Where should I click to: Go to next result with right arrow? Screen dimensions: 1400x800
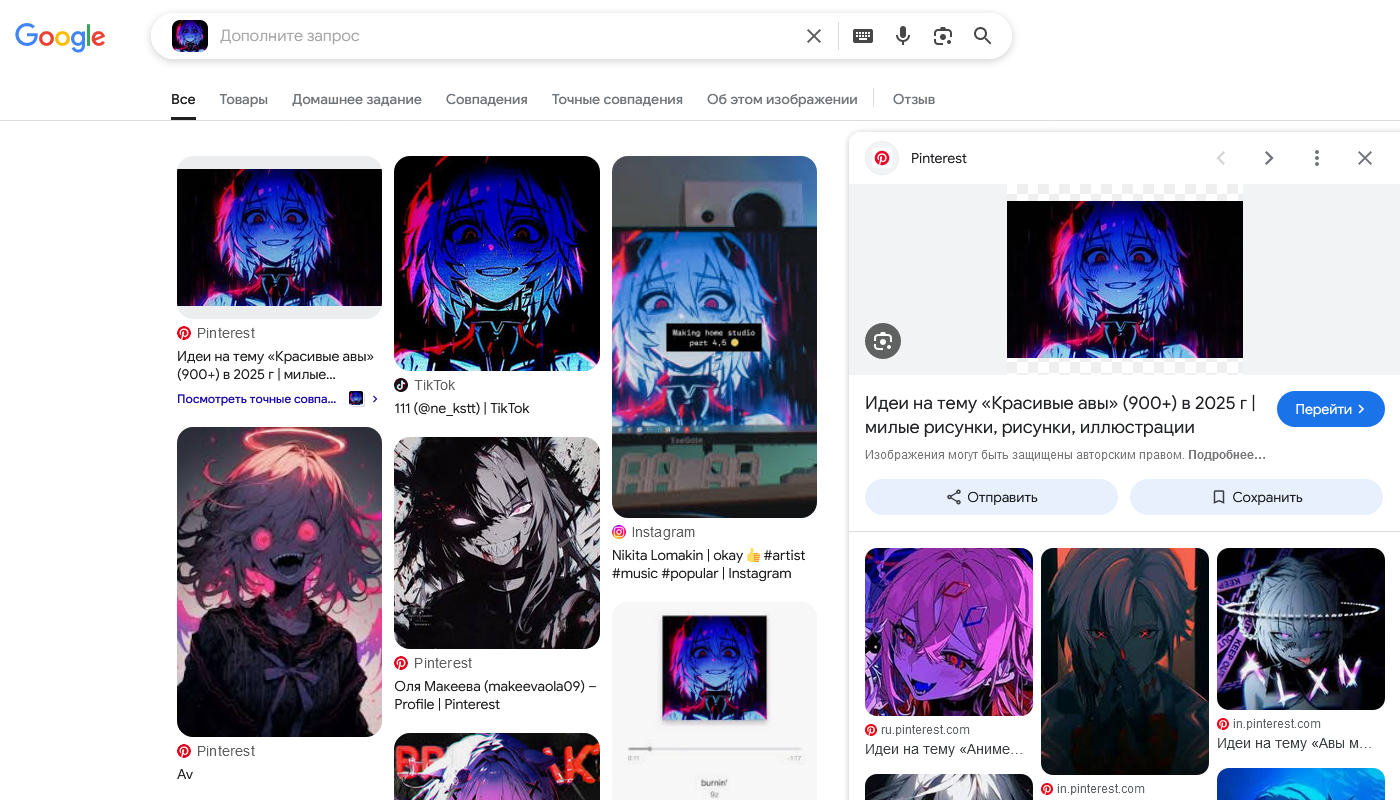pyautogui.click(x=1269, y=158)
